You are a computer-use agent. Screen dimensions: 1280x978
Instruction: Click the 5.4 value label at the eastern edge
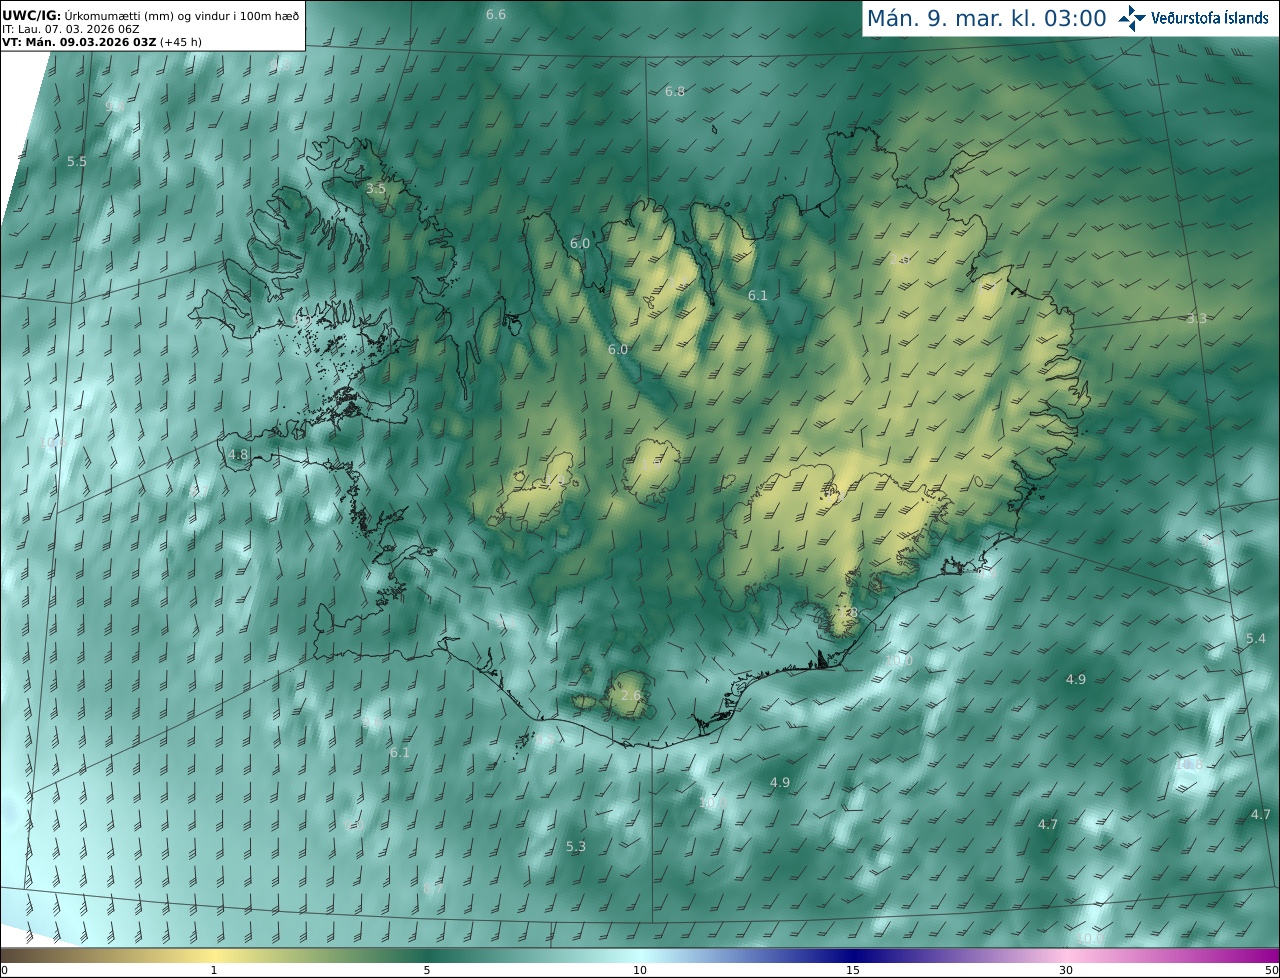(x=1256, y=638)
